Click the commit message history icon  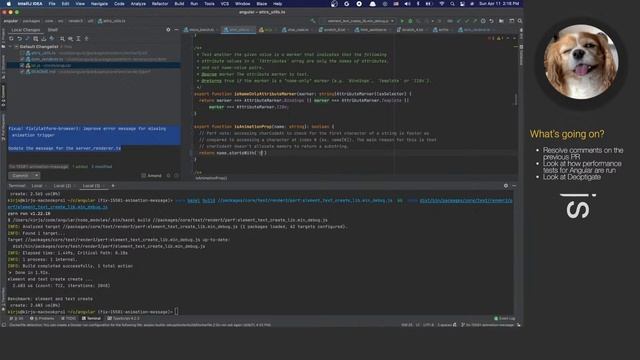click(176, 176)
